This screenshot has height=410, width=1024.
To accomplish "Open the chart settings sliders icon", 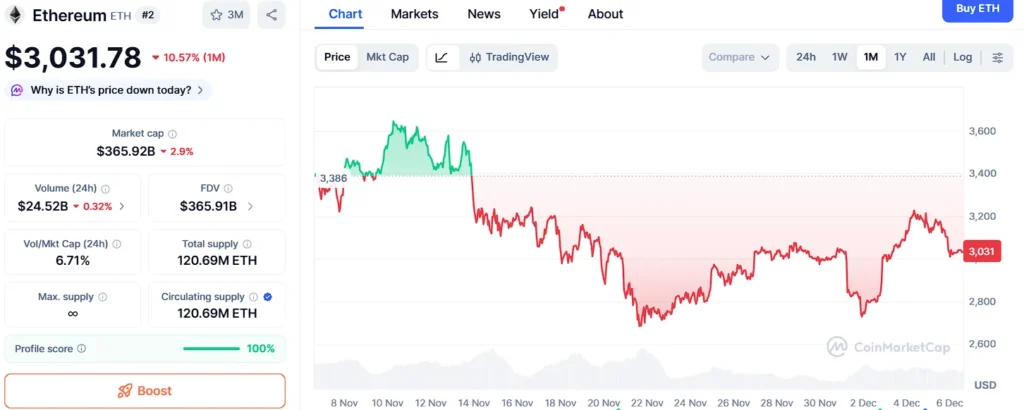I will pyautogui.click(x=997, y=57).
